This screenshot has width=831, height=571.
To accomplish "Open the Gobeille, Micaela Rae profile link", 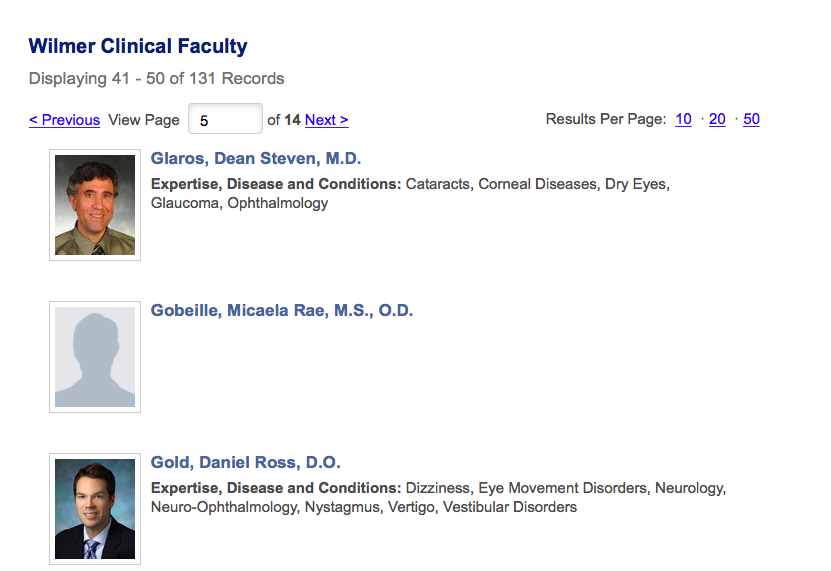I will coord(282,310).
